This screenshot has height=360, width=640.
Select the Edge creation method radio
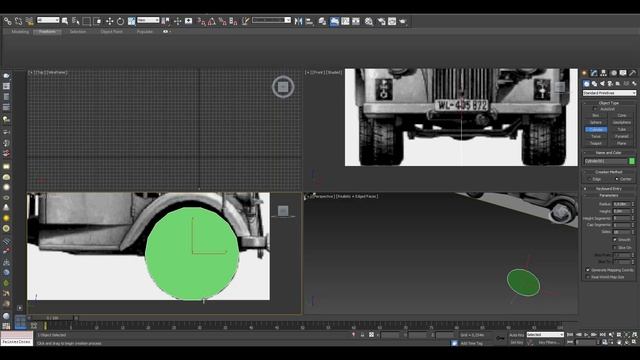point(590,179)
